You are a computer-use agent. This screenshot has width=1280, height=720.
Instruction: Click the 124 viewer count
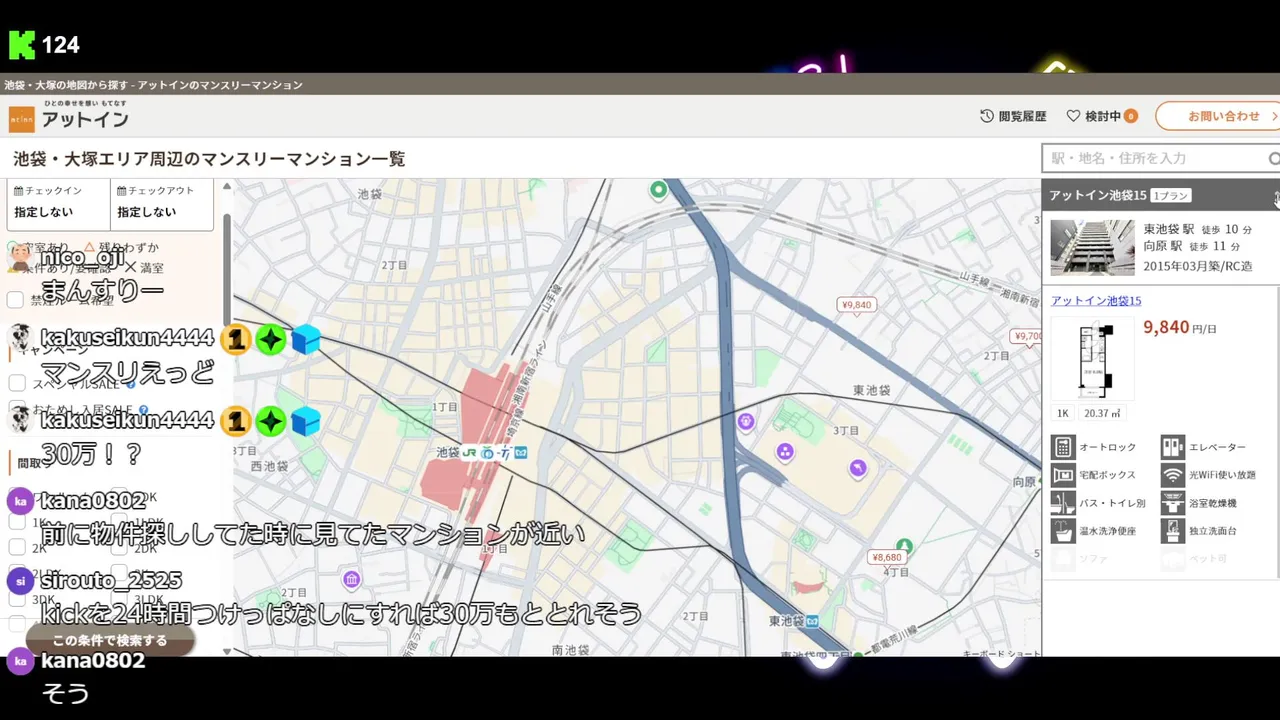pos(60,45)
